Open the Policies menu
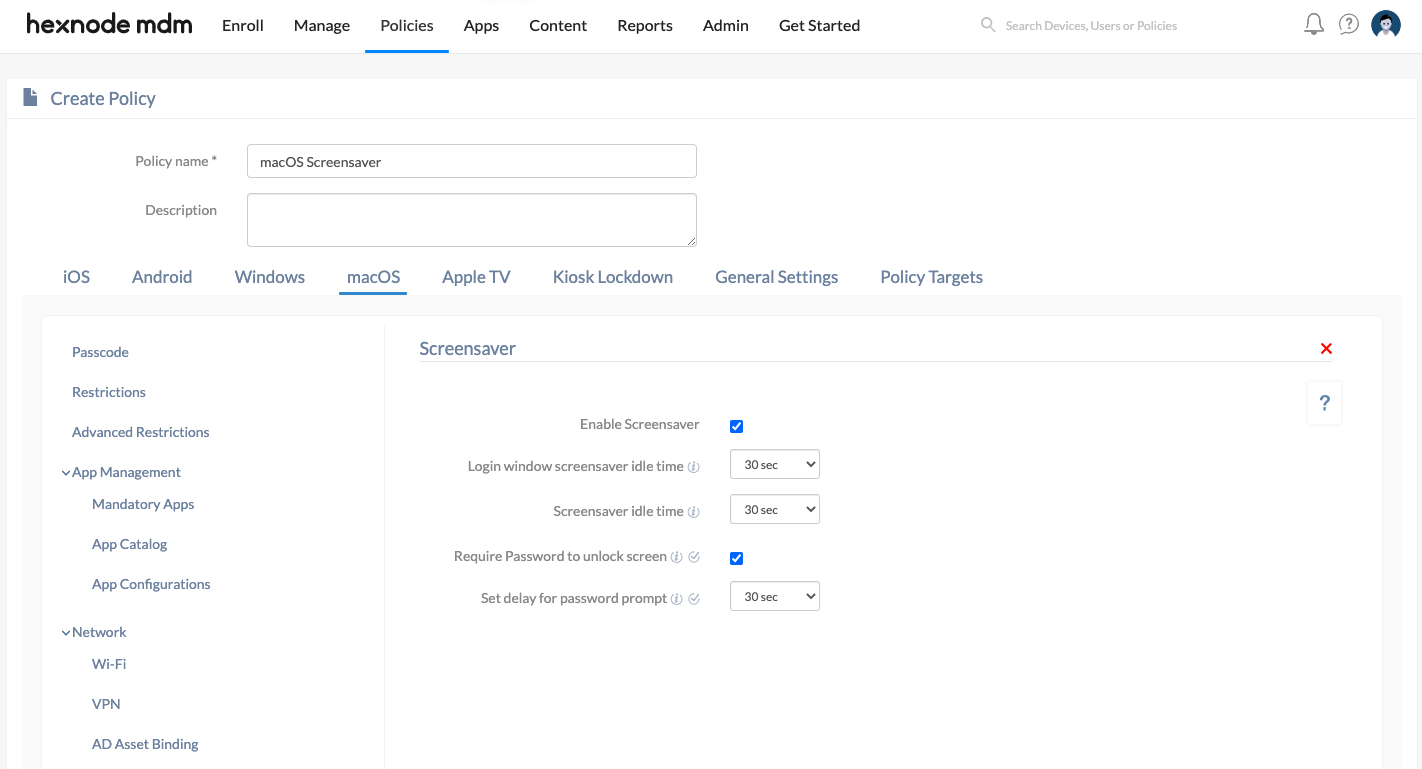Screen dimensions: 1422x769 pos(407,26)
